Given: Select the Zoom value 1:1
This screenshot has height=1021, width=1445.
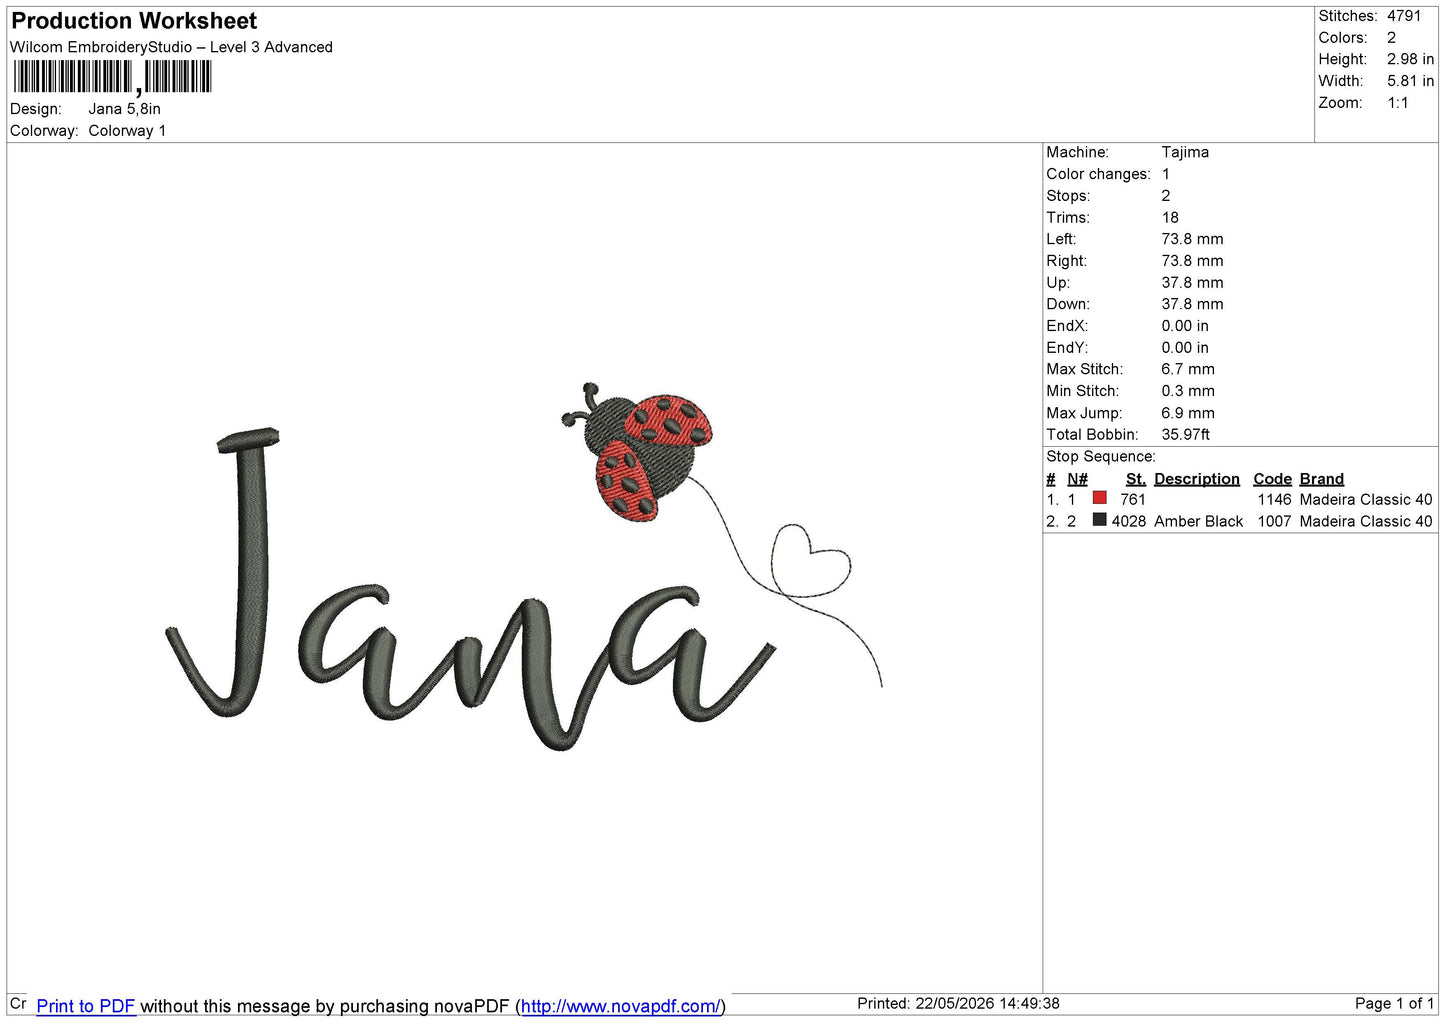Looking at the screenshot, I should pos(1398,103).
